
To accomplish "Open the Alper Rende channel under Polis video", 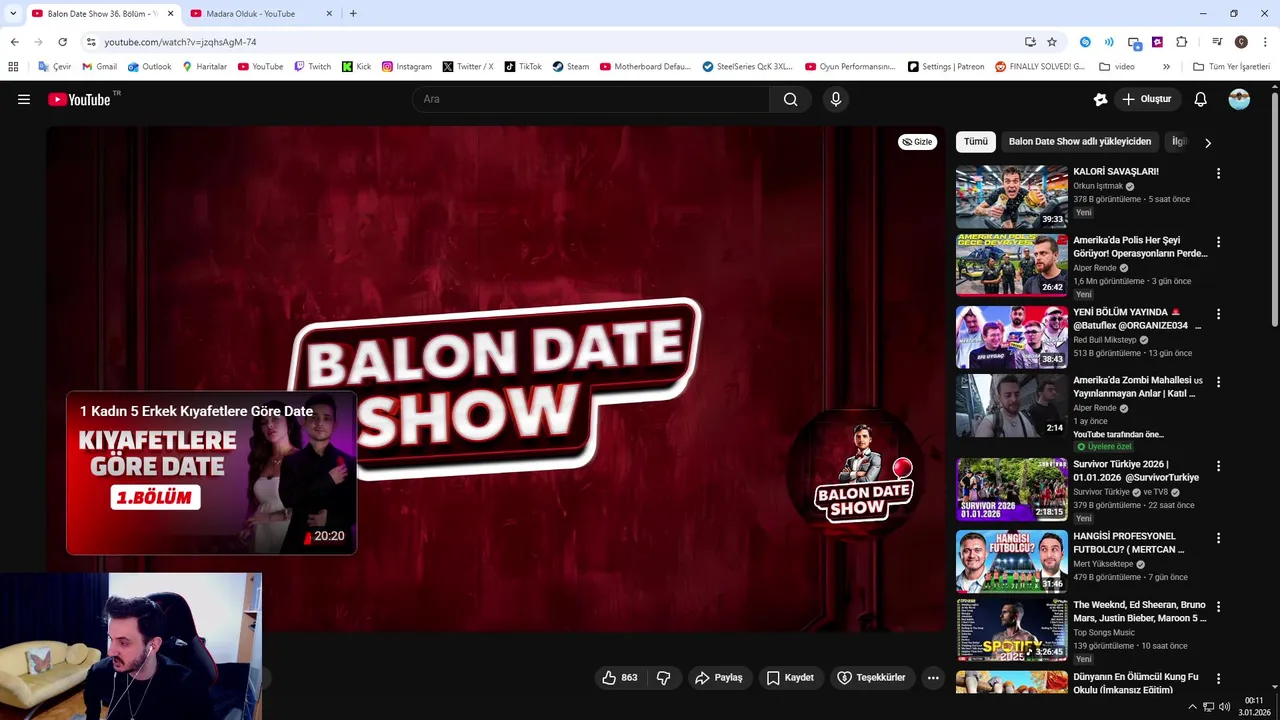I will click(x=1094, y=268).
